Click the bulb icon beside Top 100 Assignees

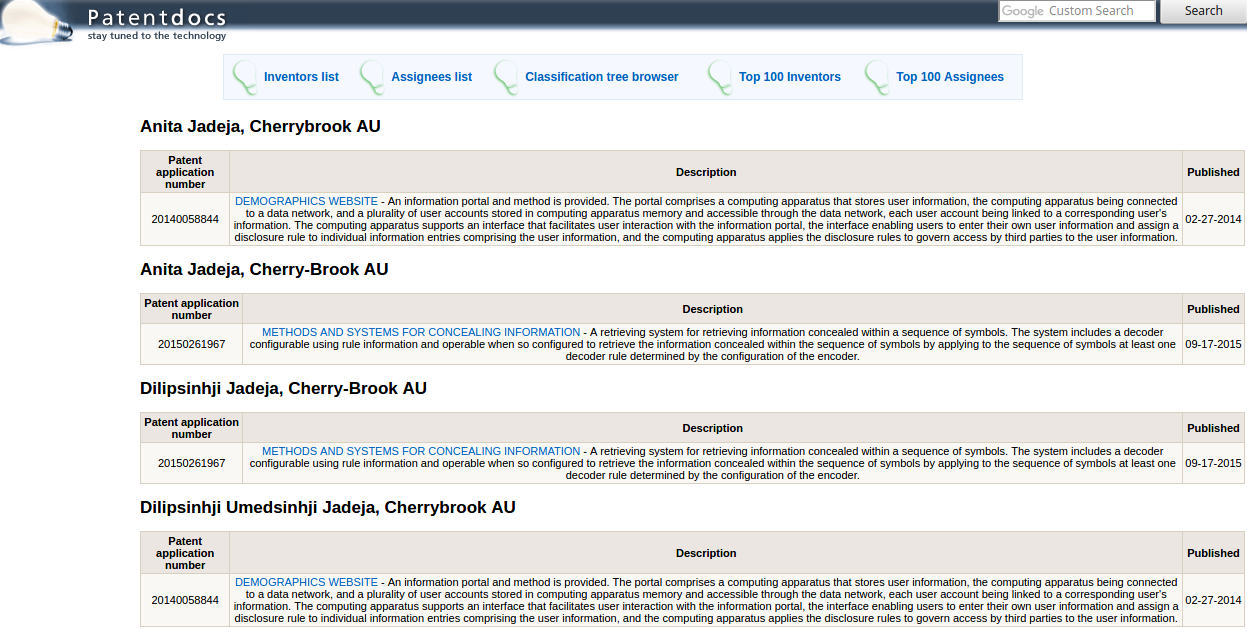[x=877, y=77]
